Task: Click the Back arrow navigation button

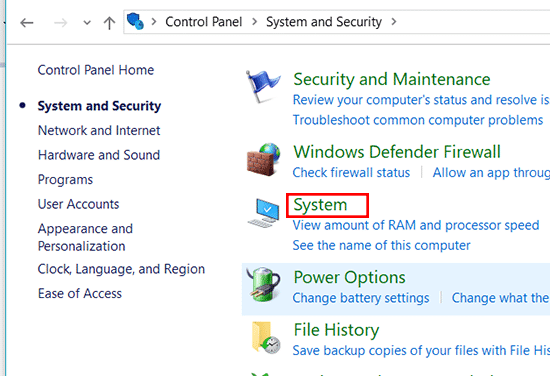Action: [x=27, y=23]
